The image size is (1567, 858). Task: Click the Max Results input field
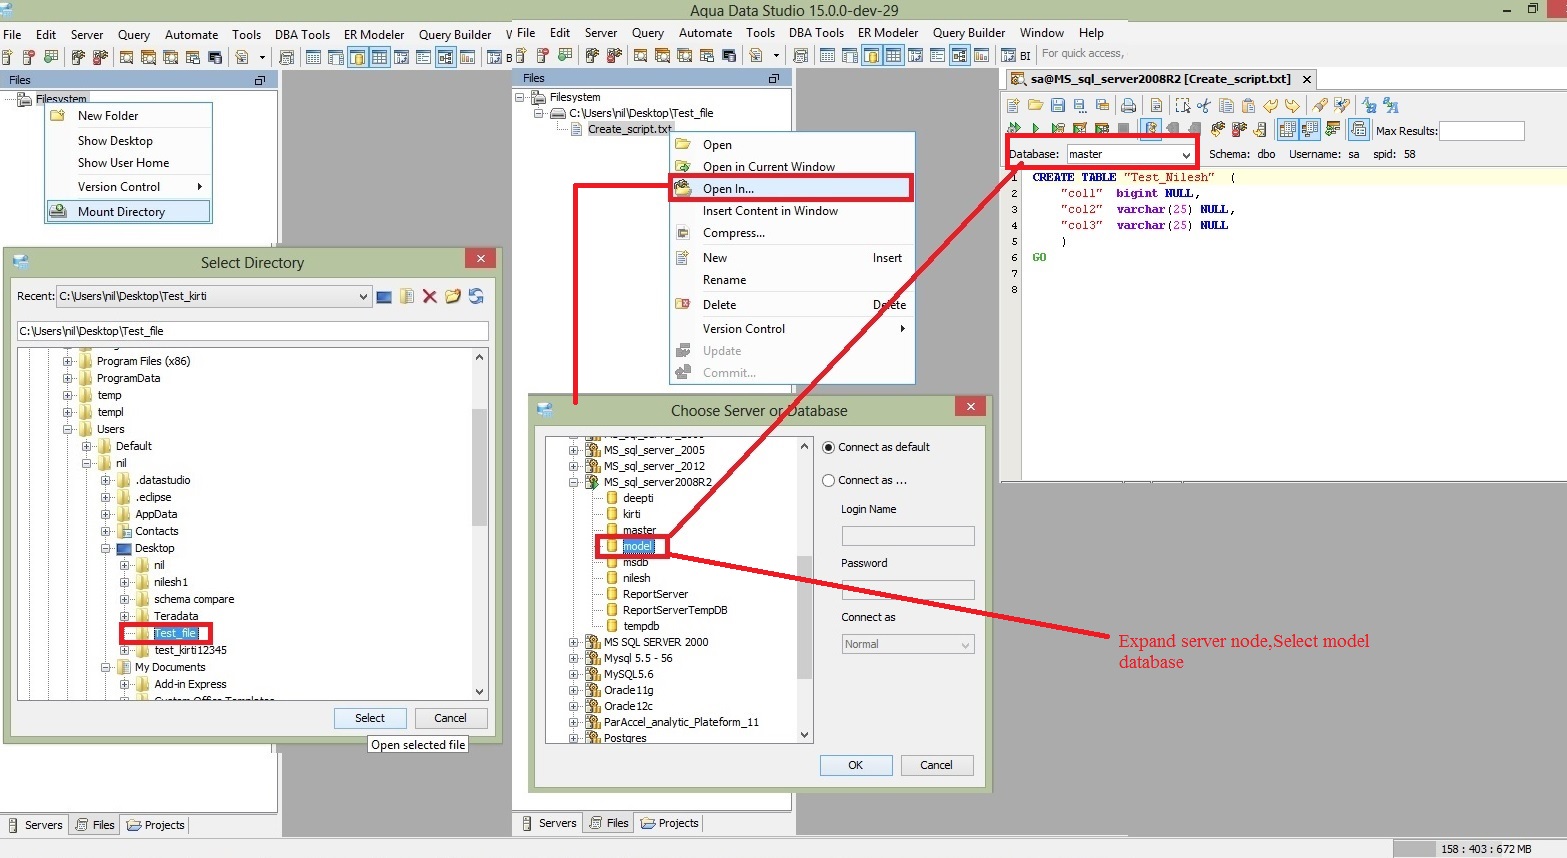pos(1481,131)
